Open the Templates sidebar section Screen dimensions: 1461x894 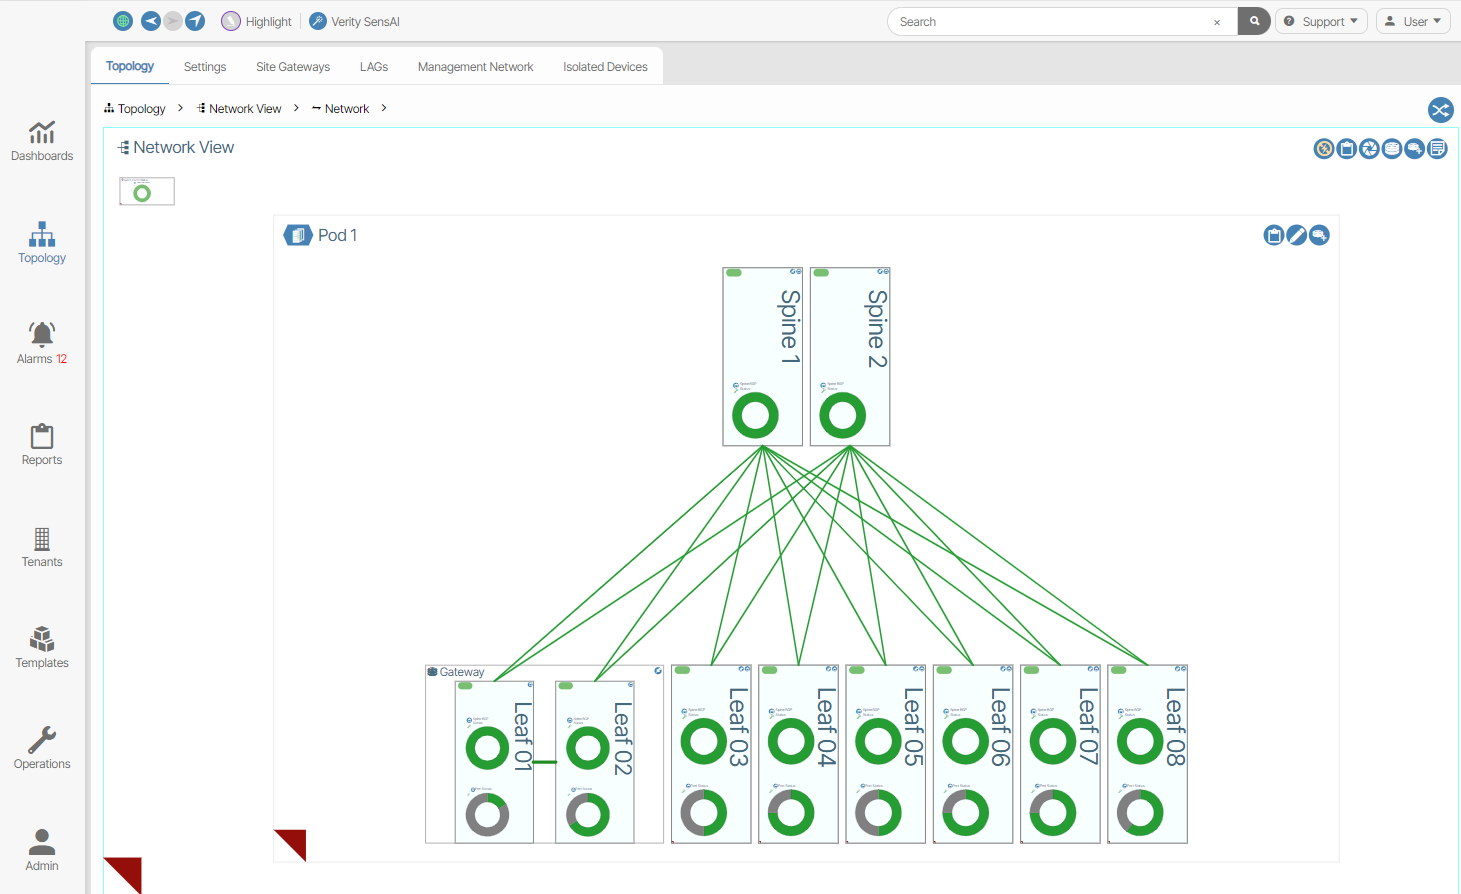(42, 647)
